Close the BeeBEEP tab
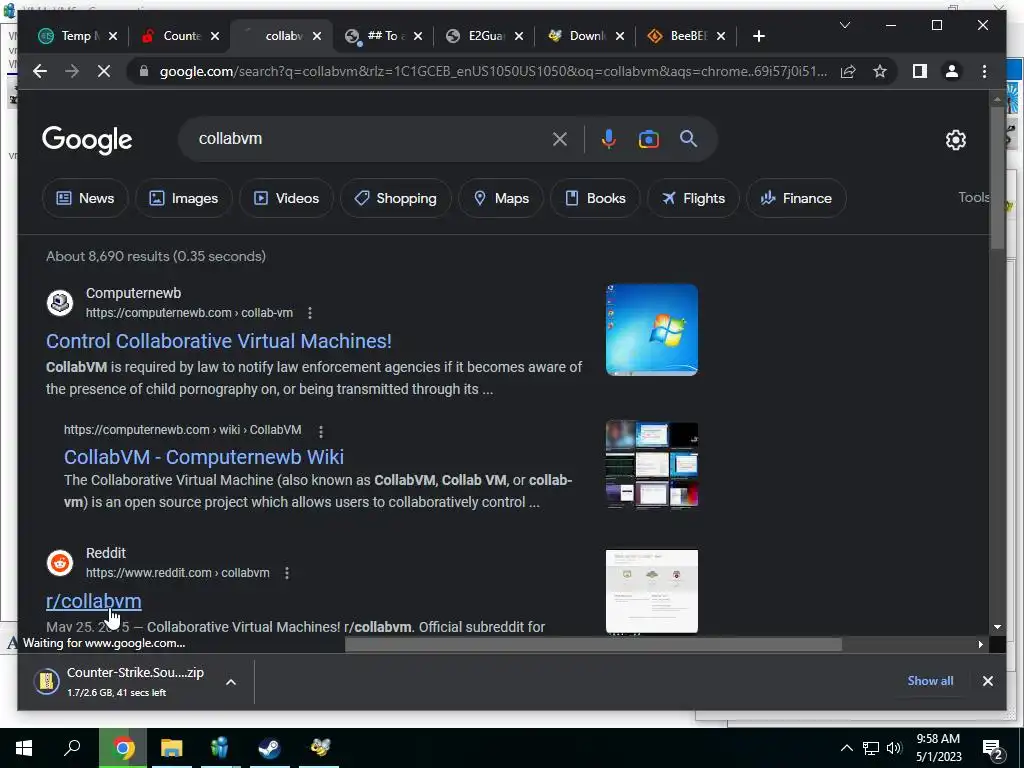This screenshot has width=1024, height=768. click(720, 36)
